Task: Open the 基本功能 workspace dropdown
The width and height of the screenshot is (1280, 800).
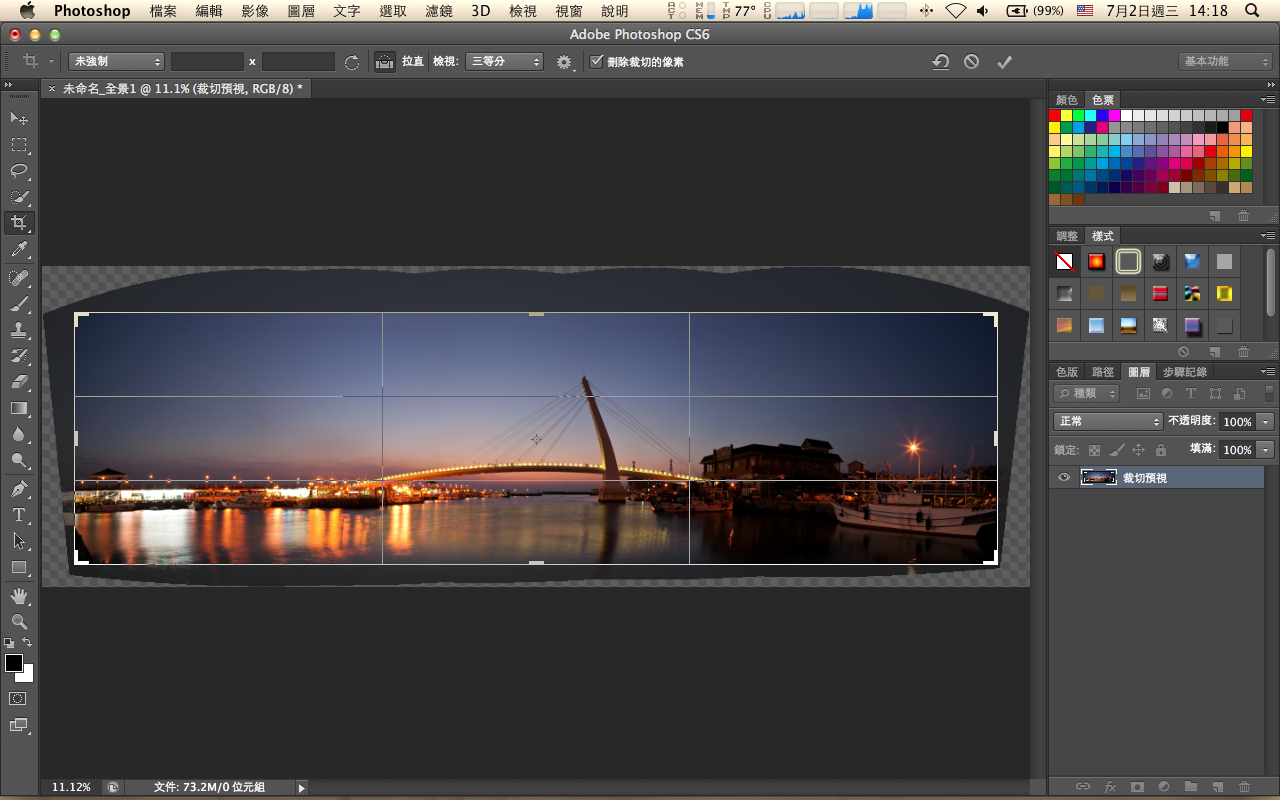Action: point(1225,62)
